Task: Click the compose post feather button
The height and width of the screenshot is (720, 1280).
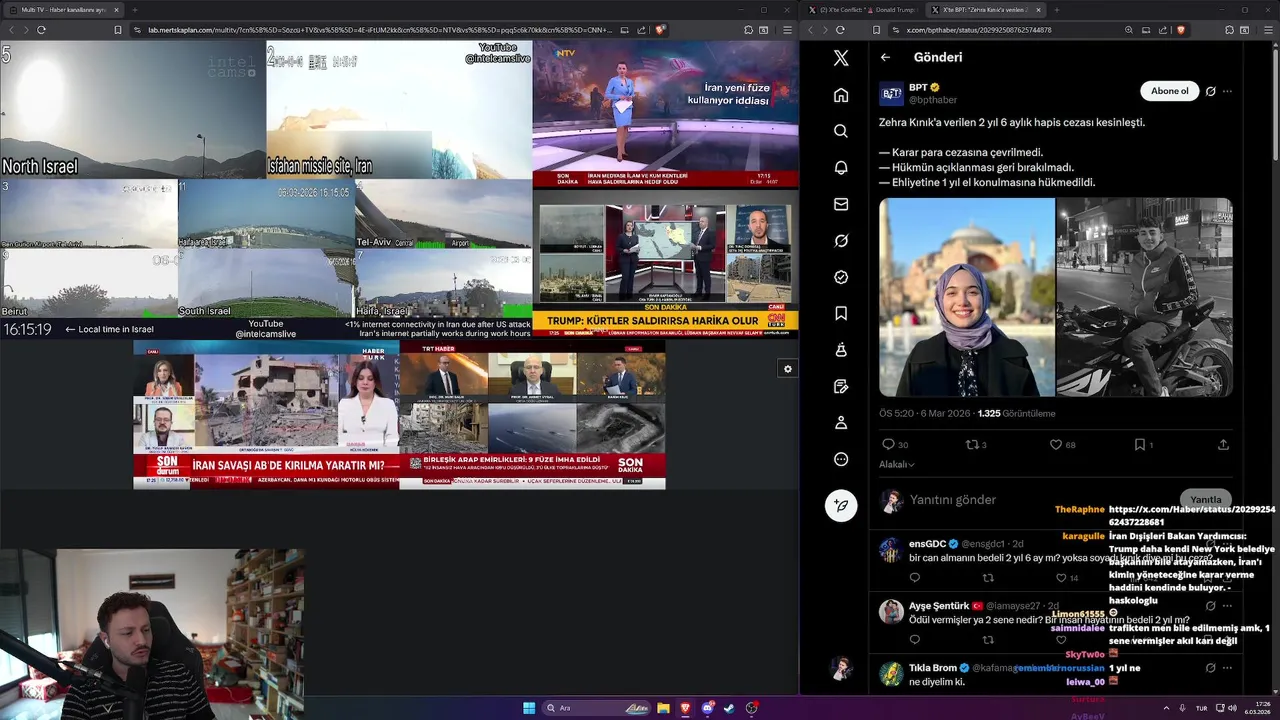Action: pyautogui.click(x=841, y=505)
